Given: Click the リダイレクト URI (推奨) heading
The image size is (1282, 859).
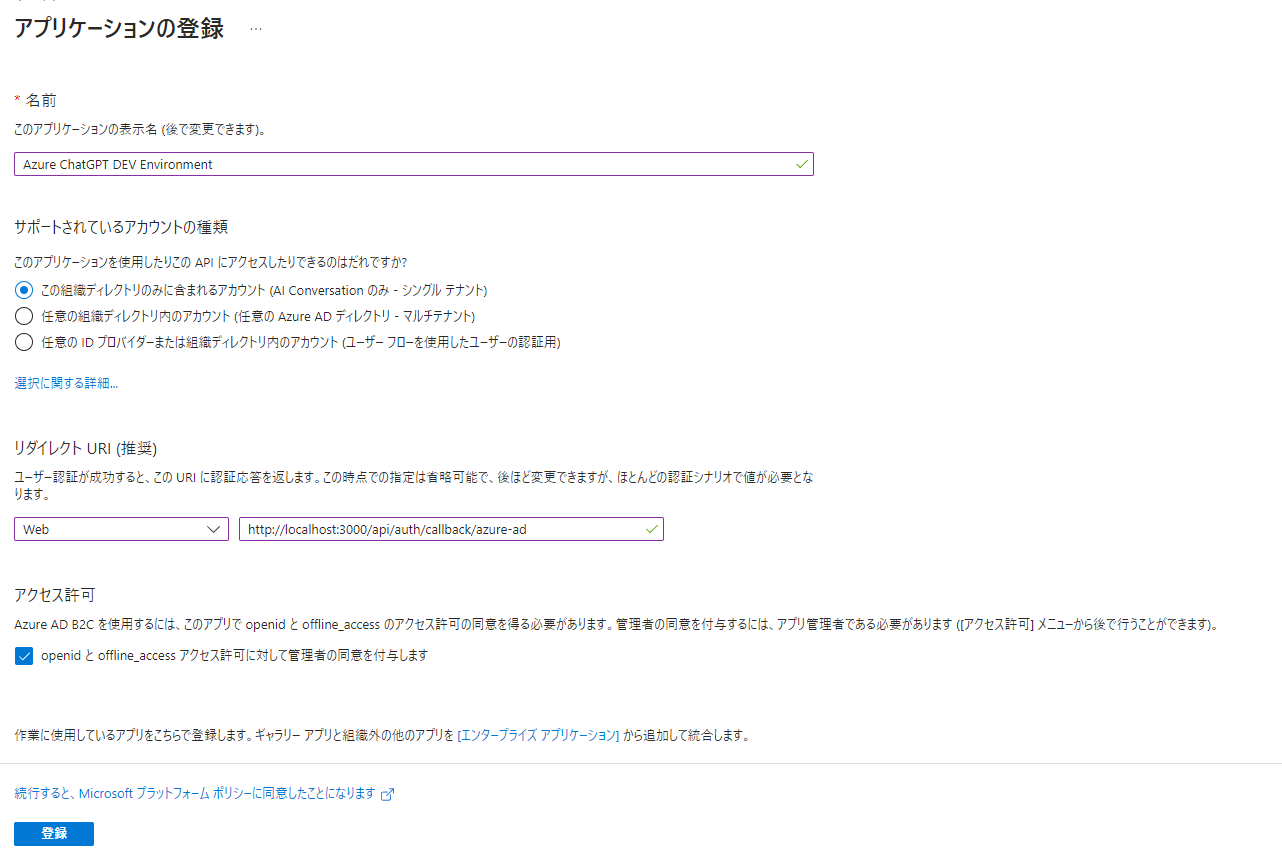Looking at the screenshot, I should tap(86, 447).
